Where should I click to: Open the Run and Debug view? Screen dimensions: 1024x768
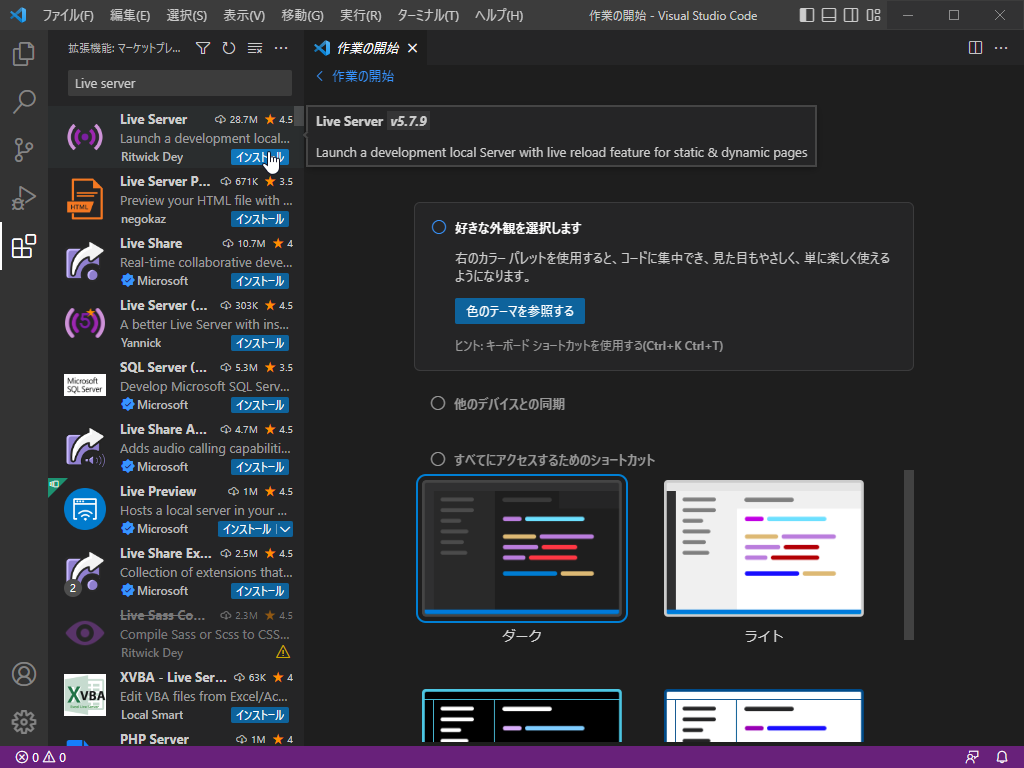[x=24, y=198]
